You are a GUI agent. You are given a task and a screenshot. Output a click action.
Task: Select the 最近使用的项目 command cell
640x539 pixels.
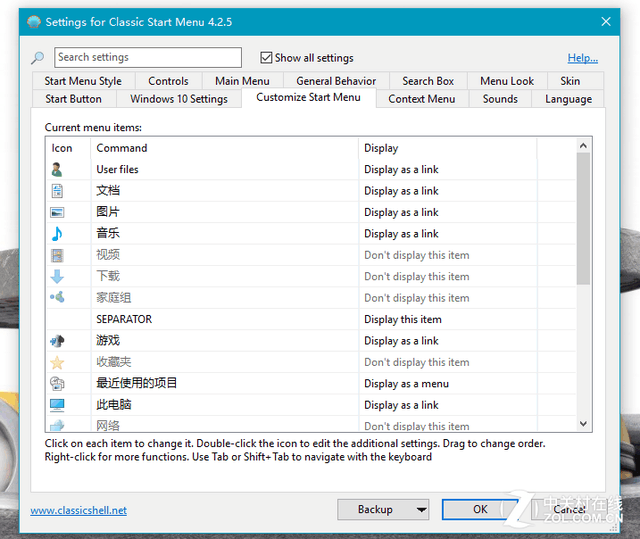[x=224, y=383]
